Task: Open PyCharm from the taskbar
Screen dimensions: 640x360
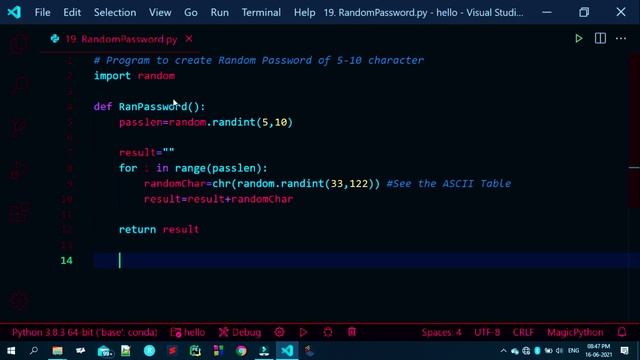Action: coord(195,351)
